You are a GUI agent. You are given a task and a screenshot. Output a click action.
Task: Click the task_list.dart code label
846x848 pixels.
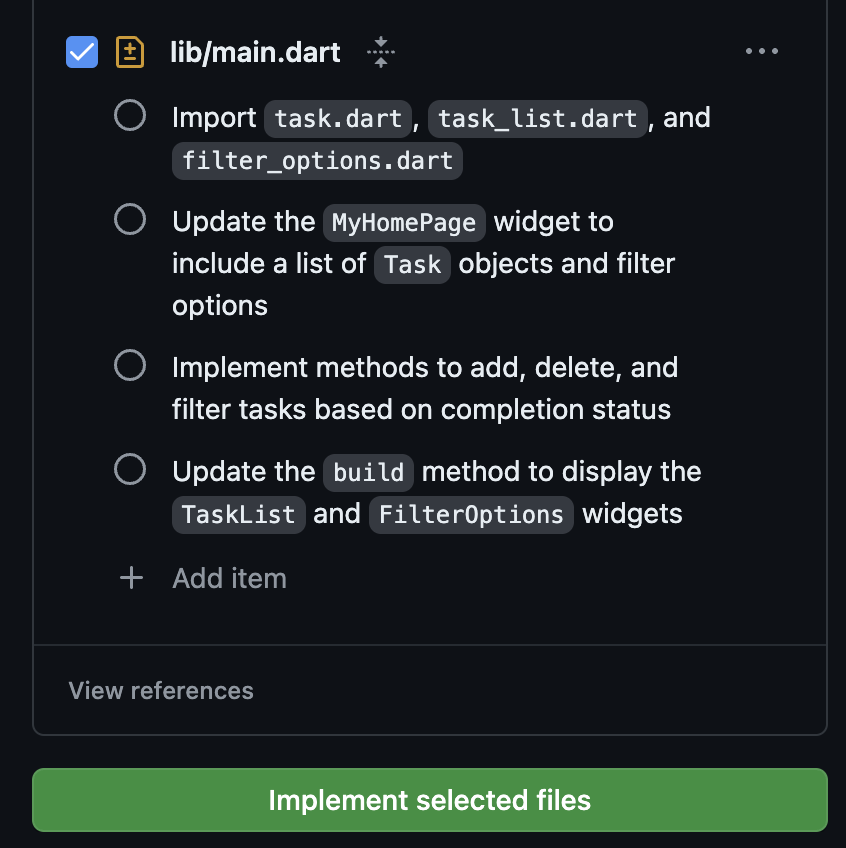(538, 119)
